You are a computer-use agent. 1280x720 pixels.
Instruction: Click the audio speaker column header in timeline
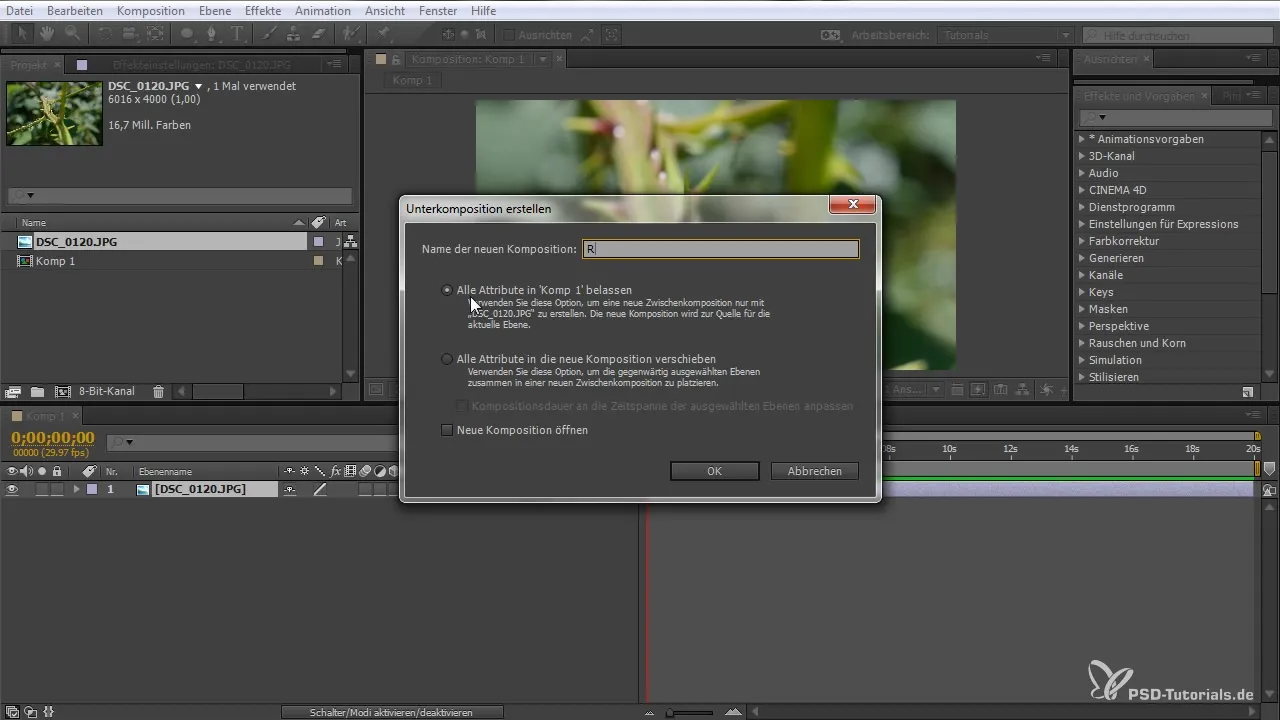pyautogui.click(x=27, y=471)
